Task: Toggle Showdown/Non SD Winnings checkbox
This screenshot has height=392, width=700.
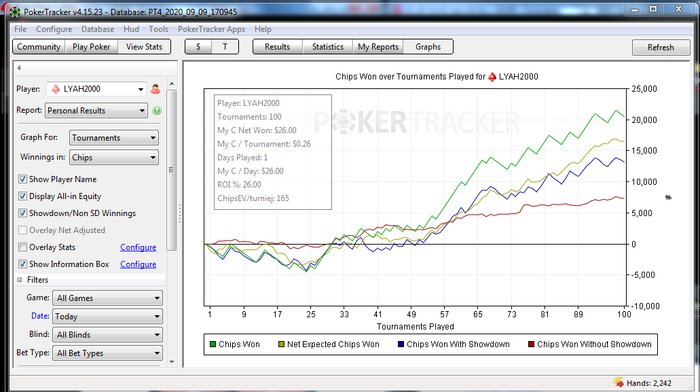Action: coord(22,213)
